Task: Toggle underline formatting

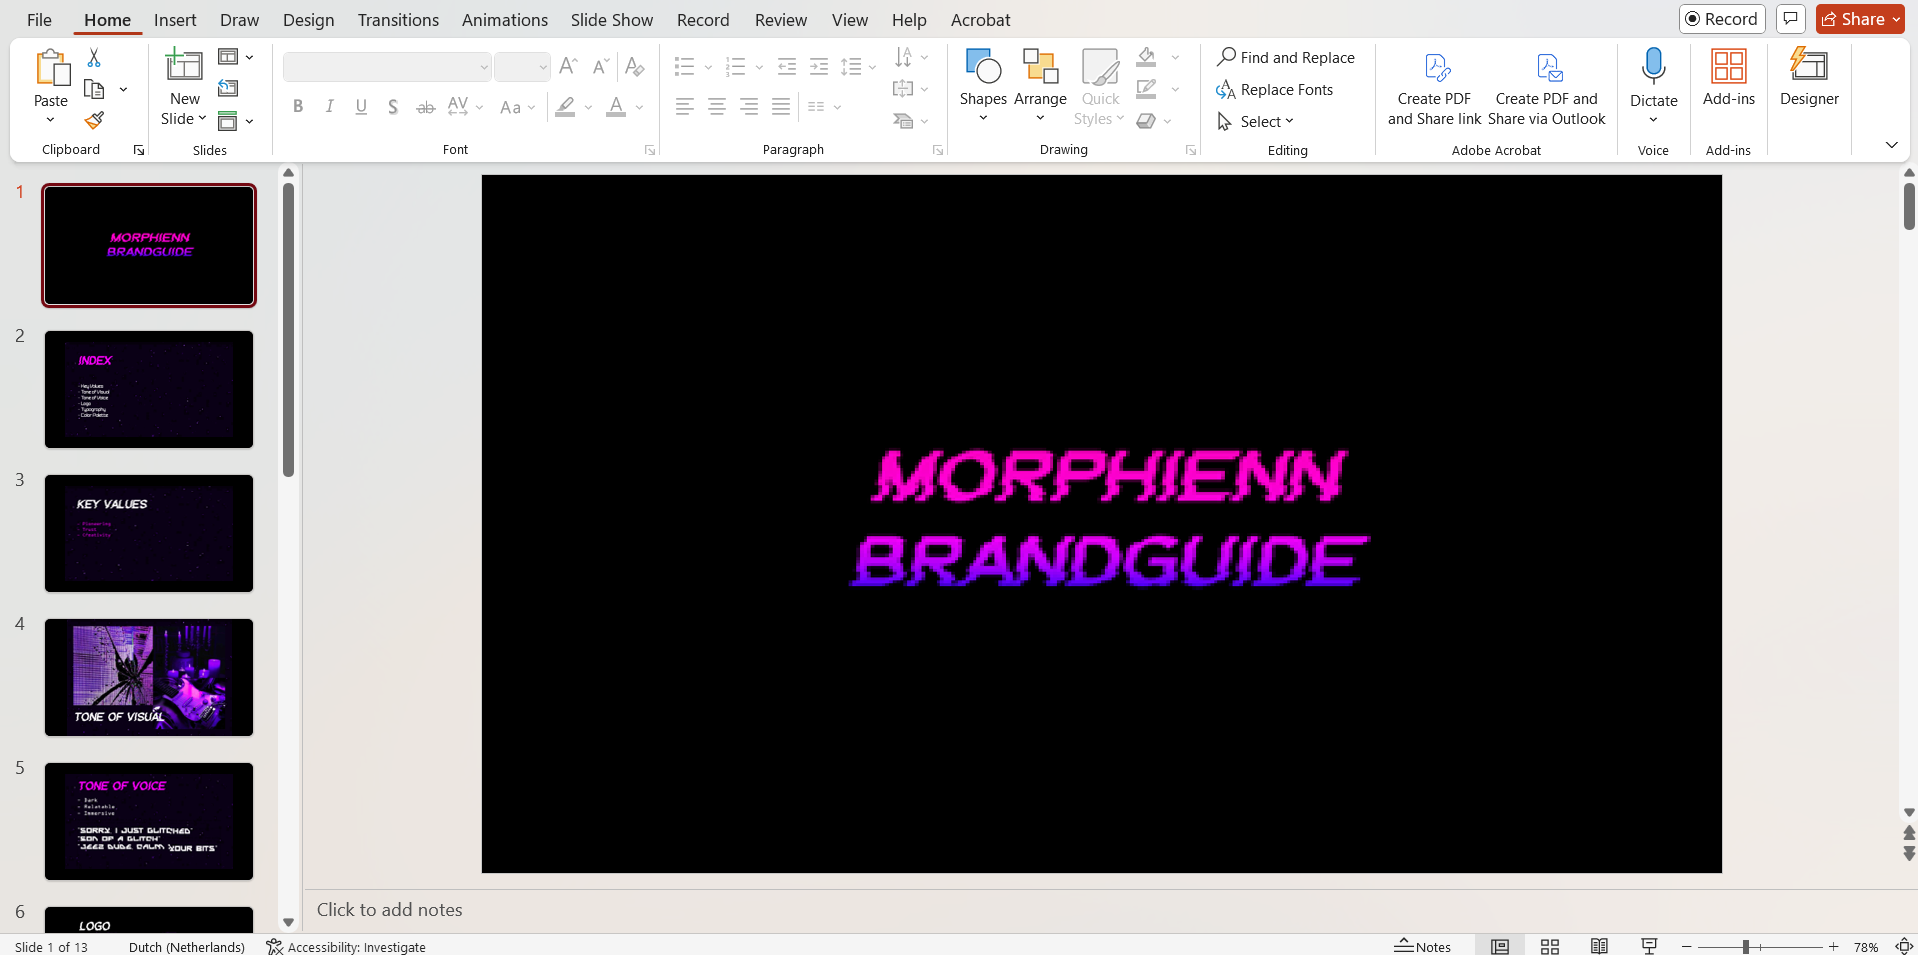Action: coord(361,106)
